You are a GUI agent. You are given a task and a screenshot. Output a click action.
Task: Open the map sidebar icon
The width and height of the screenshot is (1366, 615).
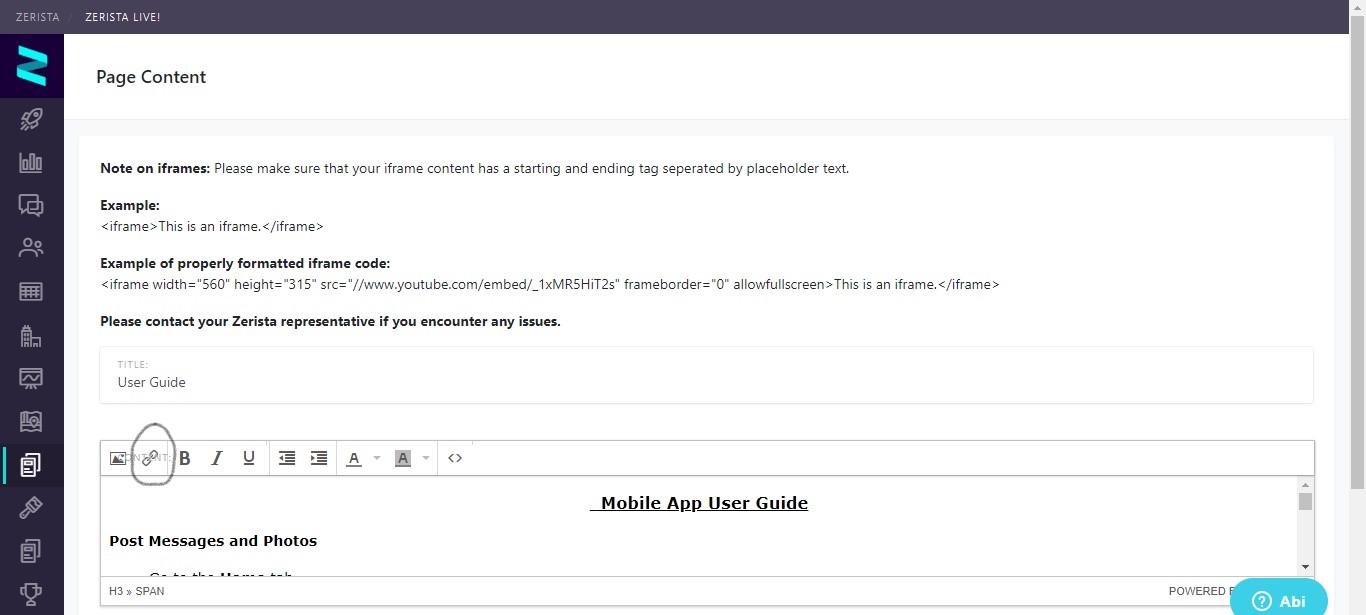[32, 422]
